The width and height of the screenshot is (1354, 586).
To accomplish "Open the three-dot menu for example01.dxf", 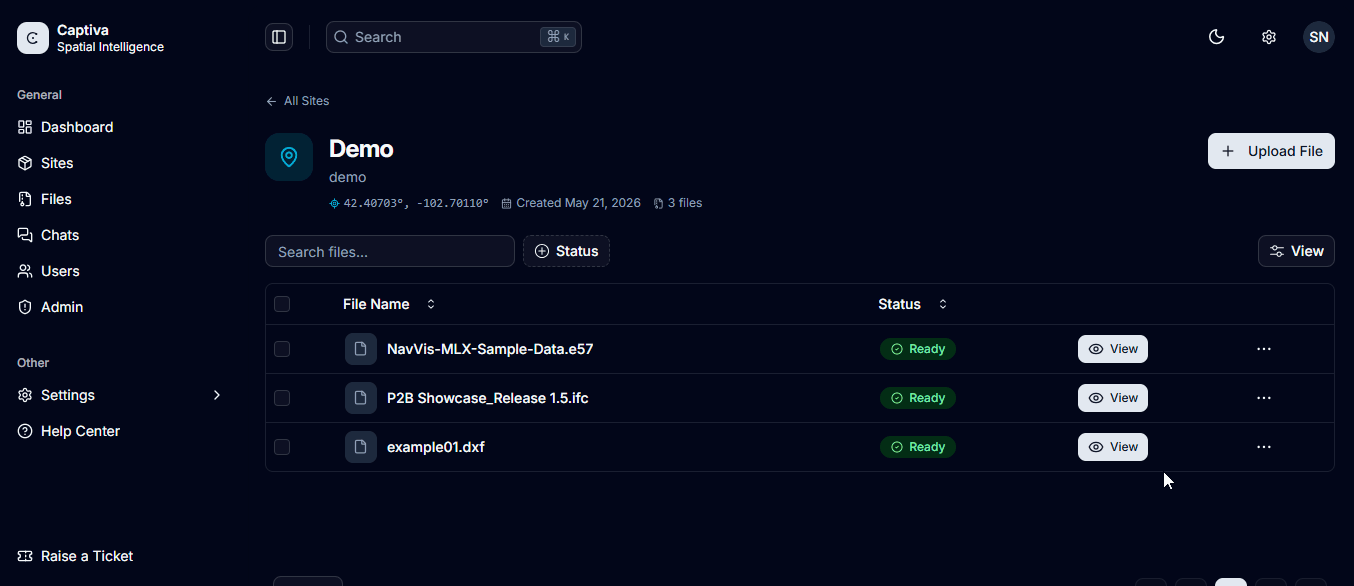I will coord(1264,447).
